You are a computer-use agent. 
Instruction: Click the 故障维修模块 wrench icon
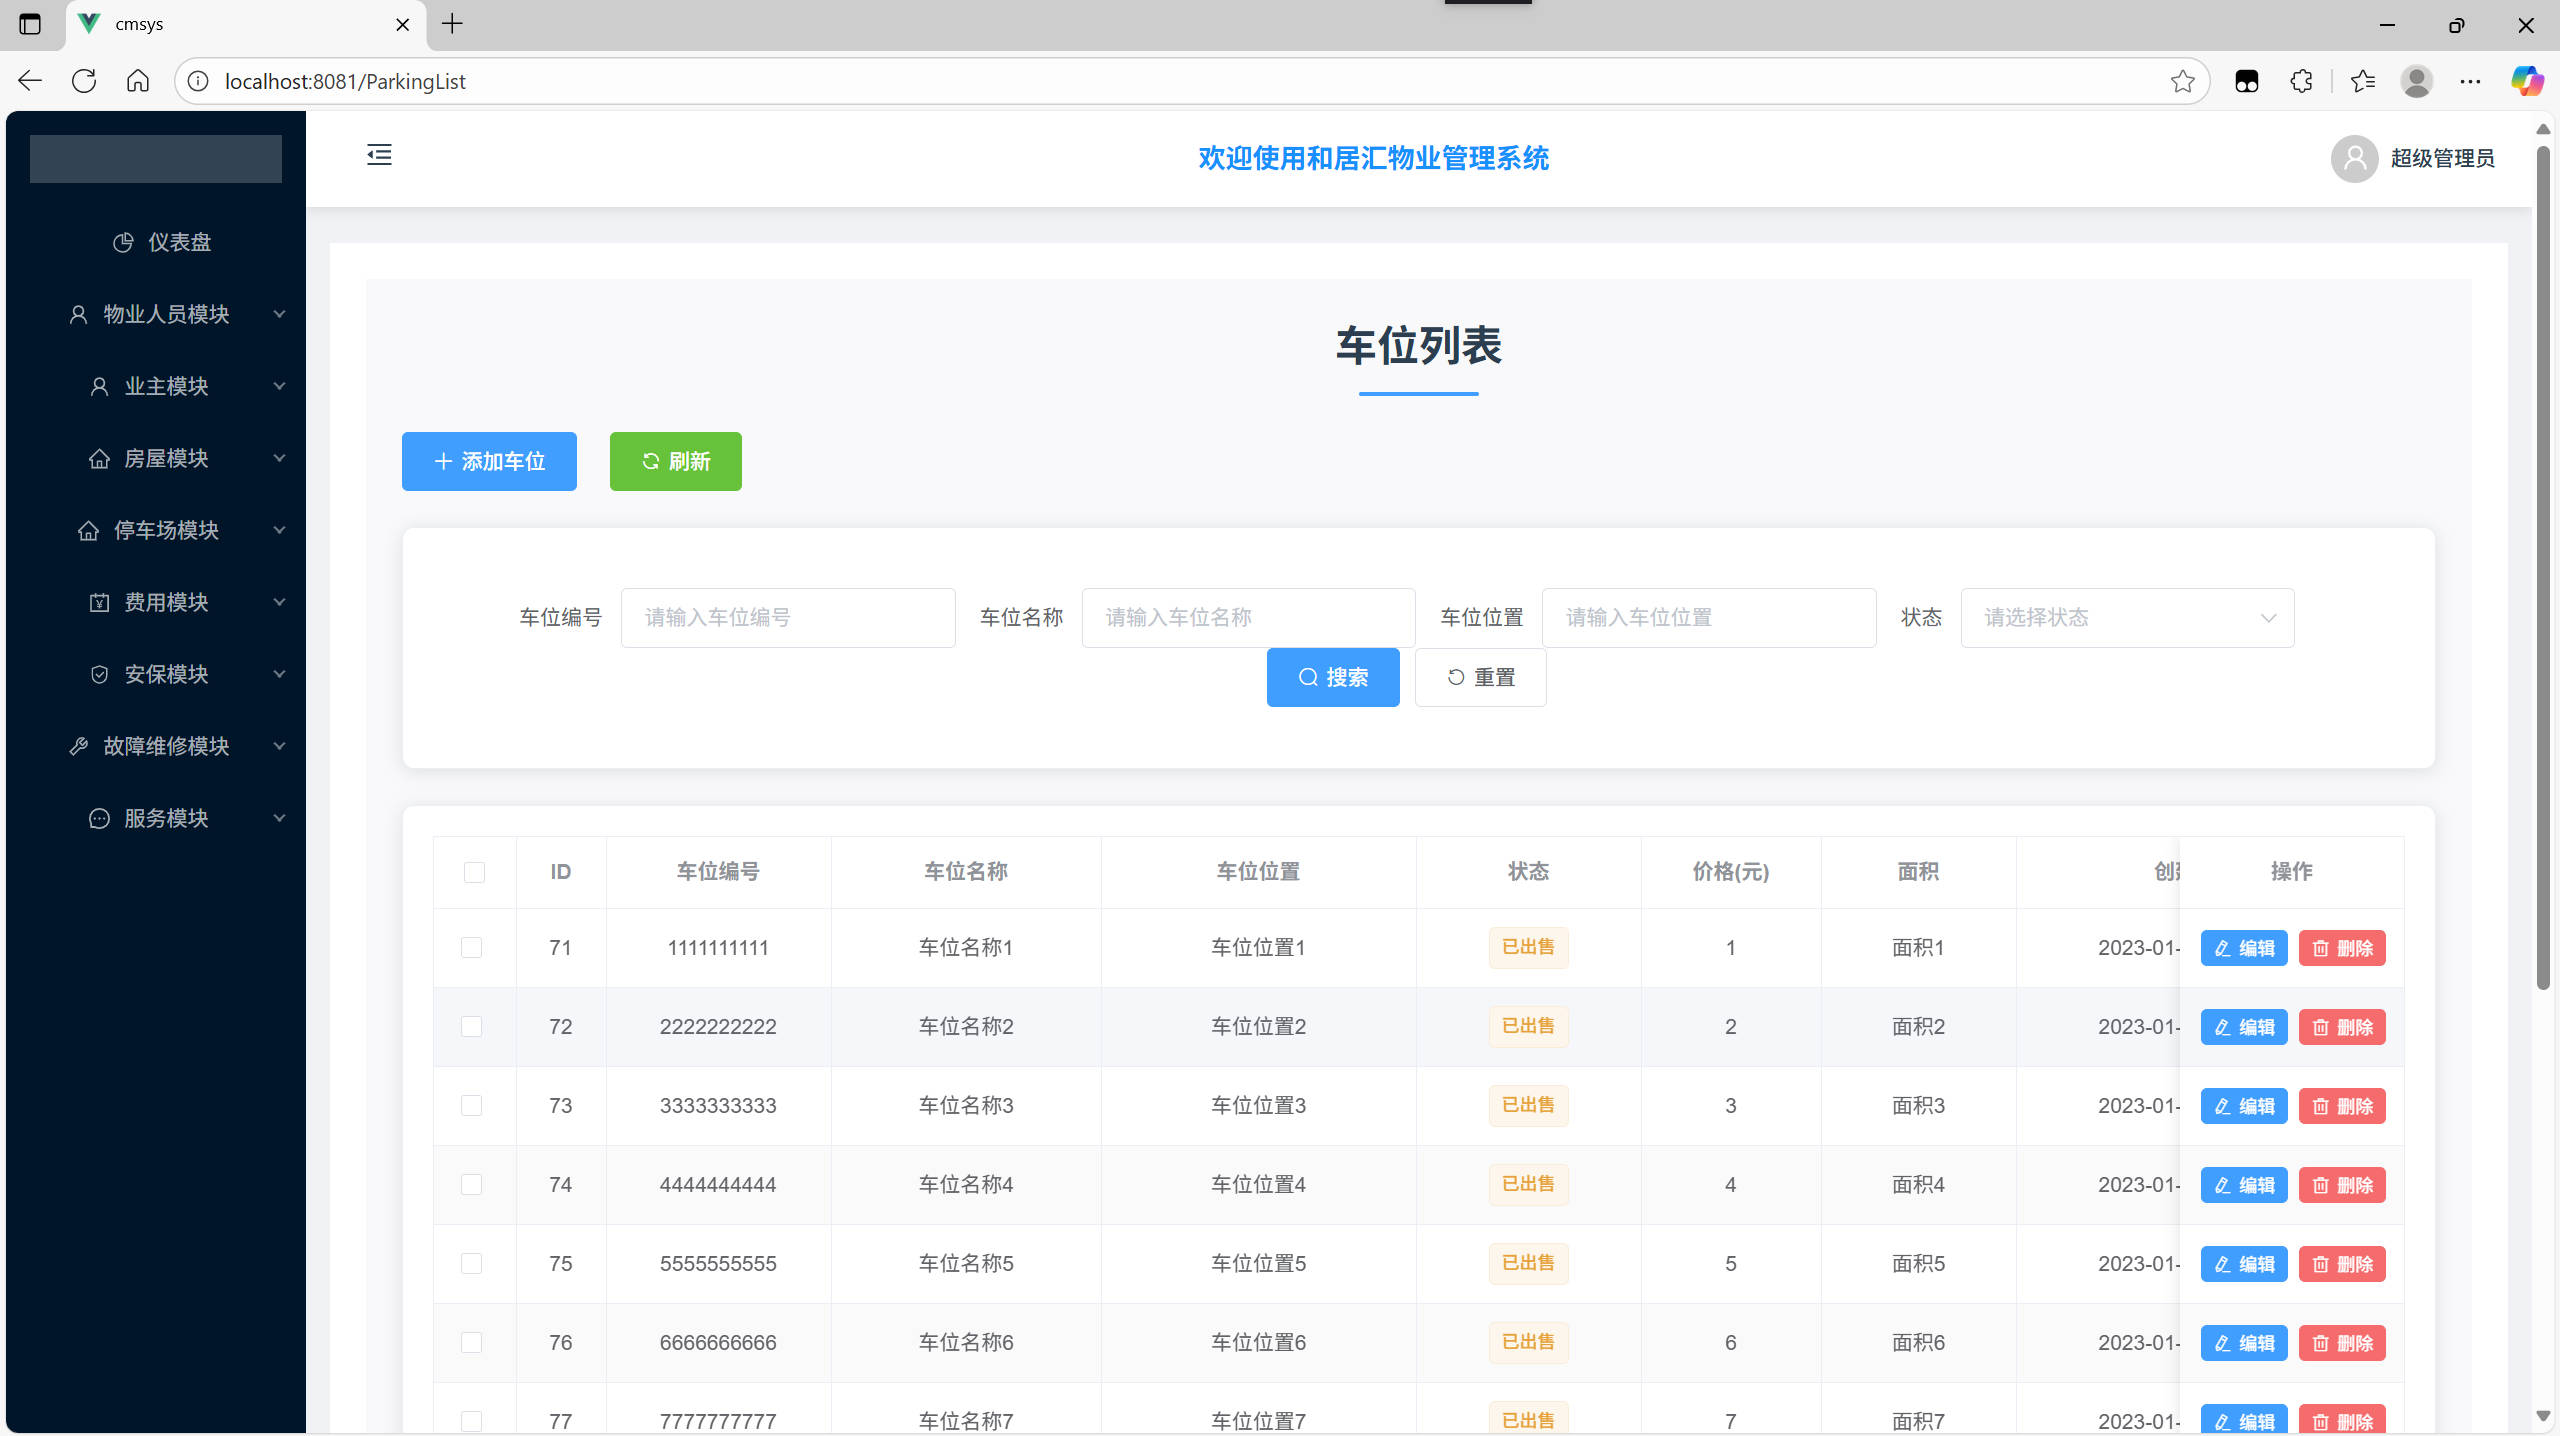tap(80, 745)
